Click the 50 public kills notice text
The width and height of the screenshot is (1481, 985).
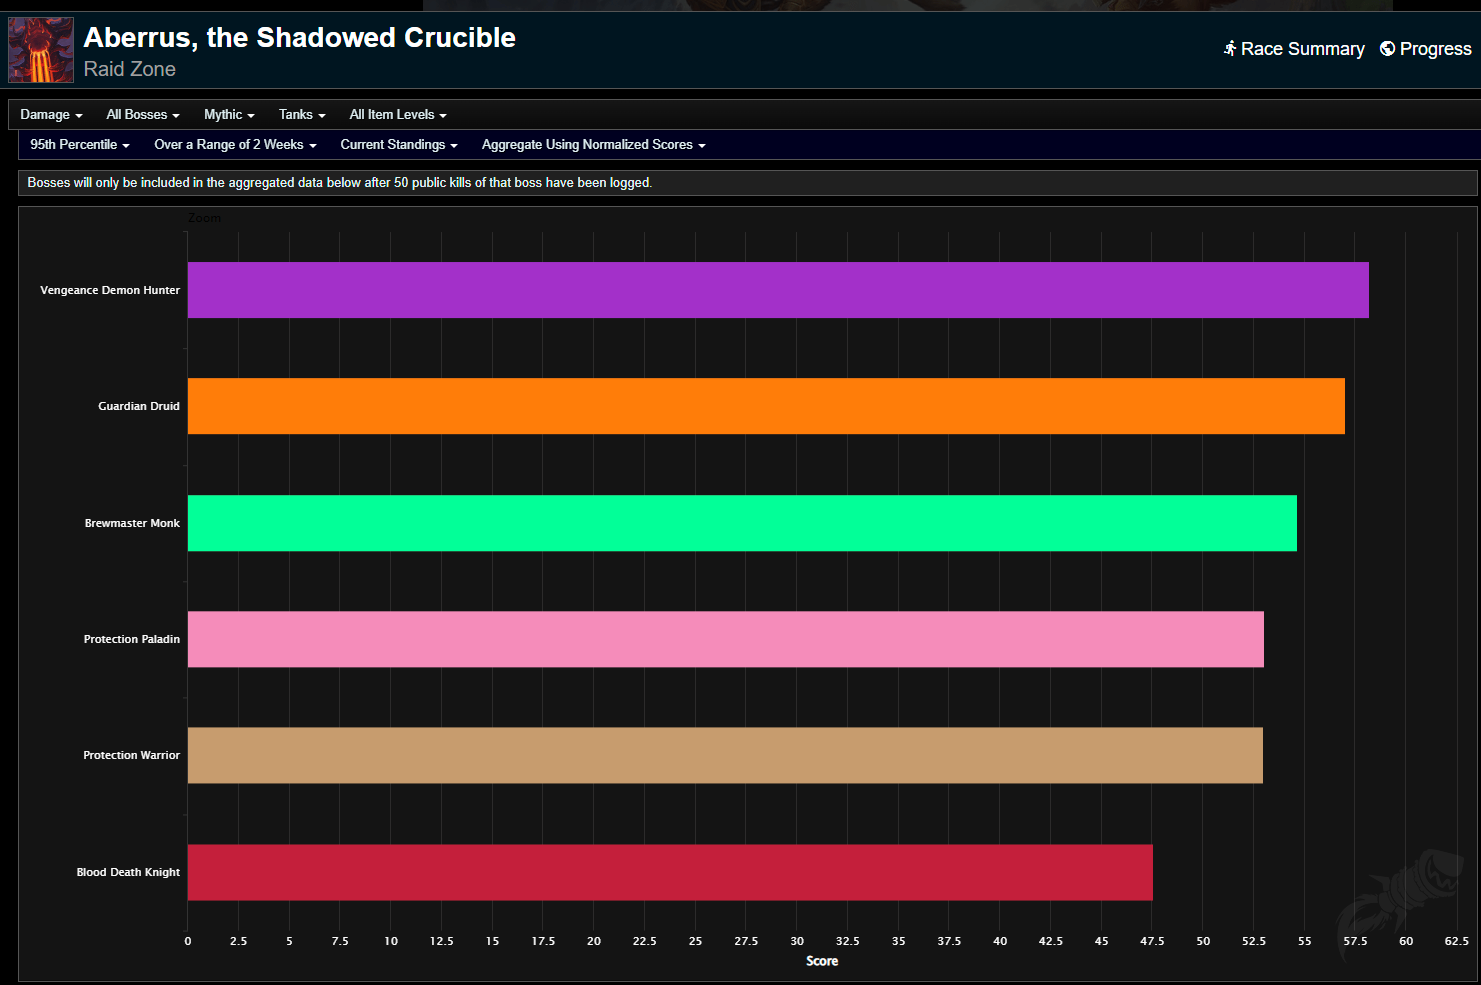pos(340,183)
